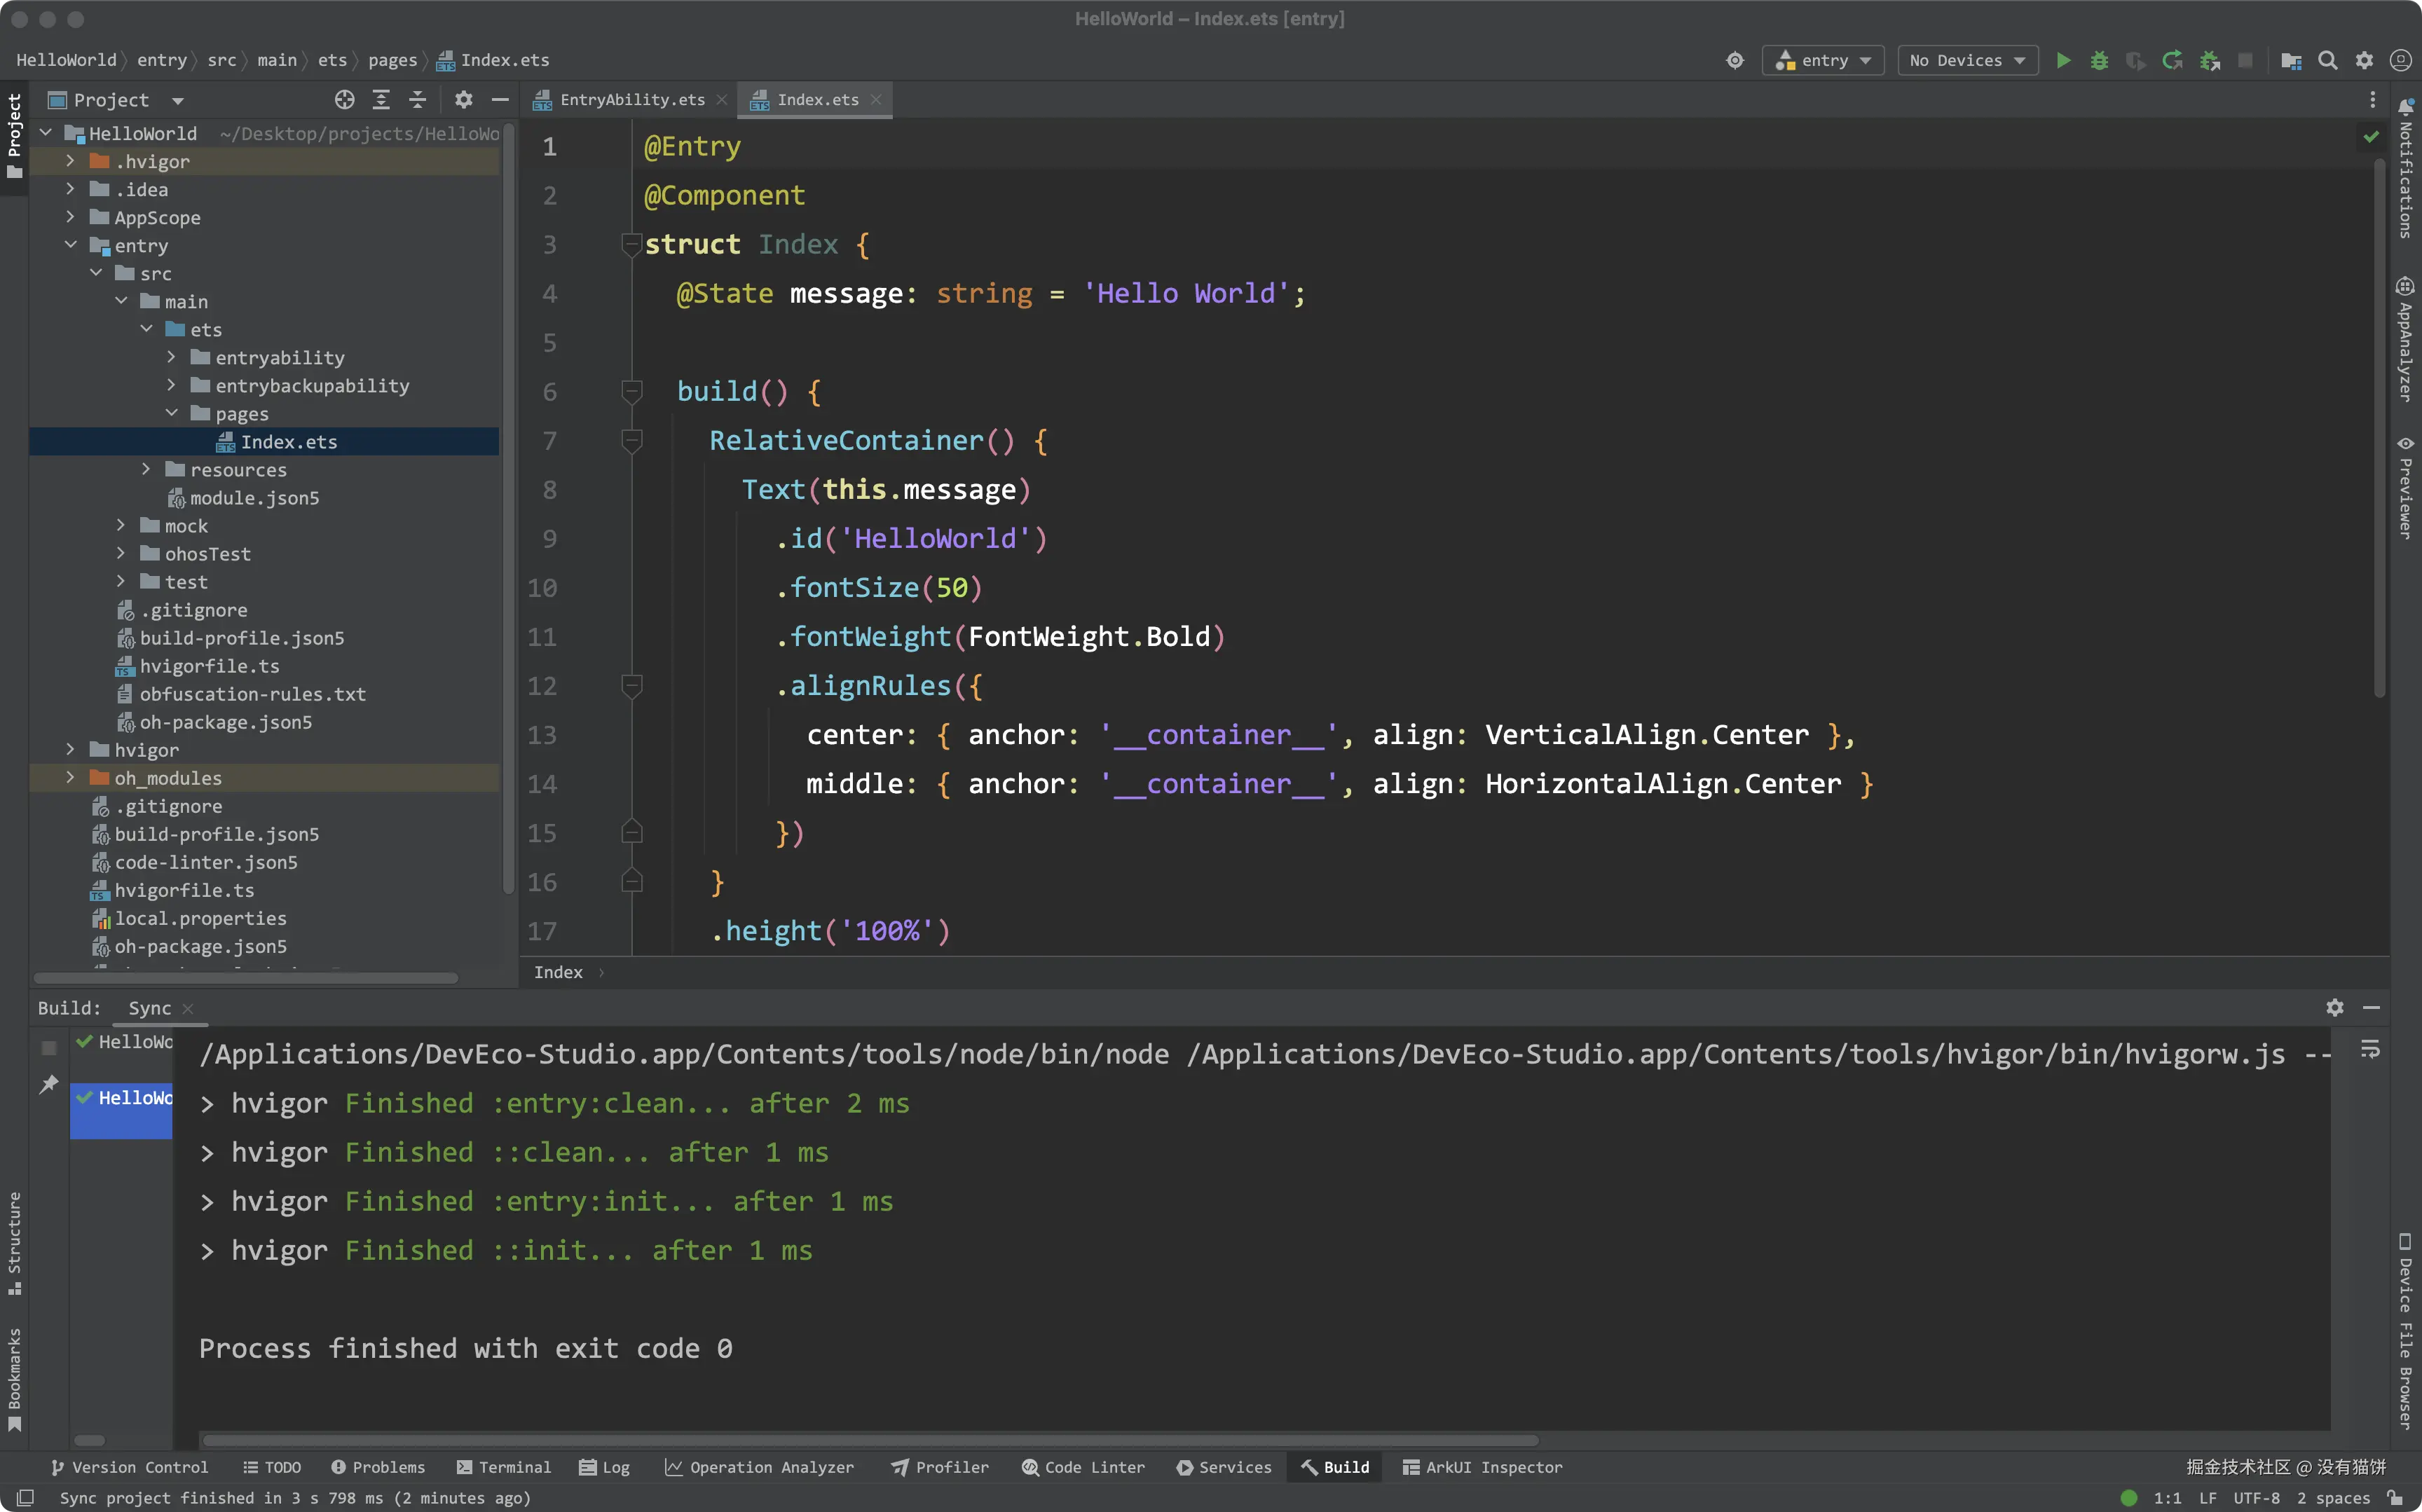Open Build panel settings gear
The image size is (2422, 1512).
click(x=2335, y=1008)
